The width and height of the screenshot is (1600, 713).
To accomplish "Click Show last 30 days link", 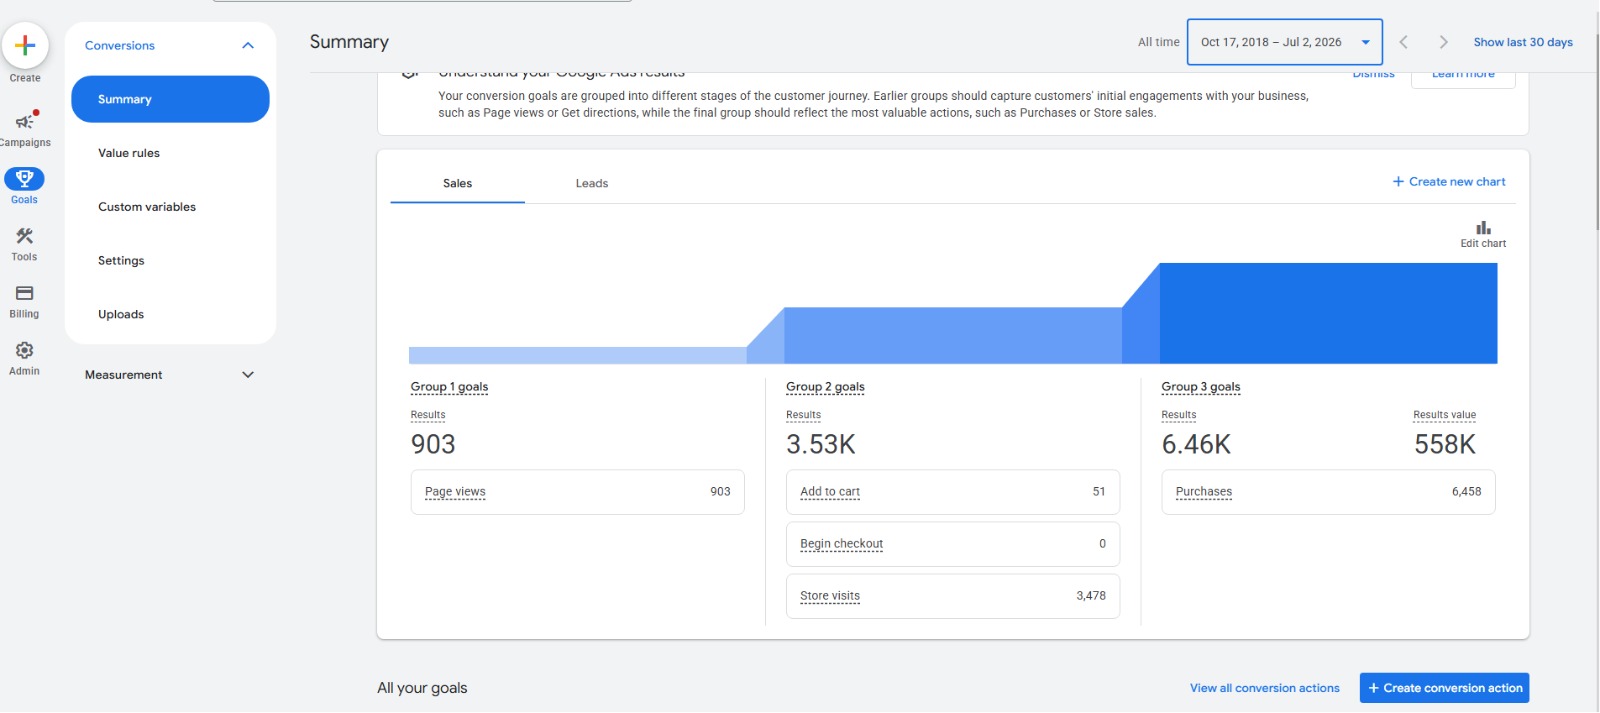I will pos(1523,42).
